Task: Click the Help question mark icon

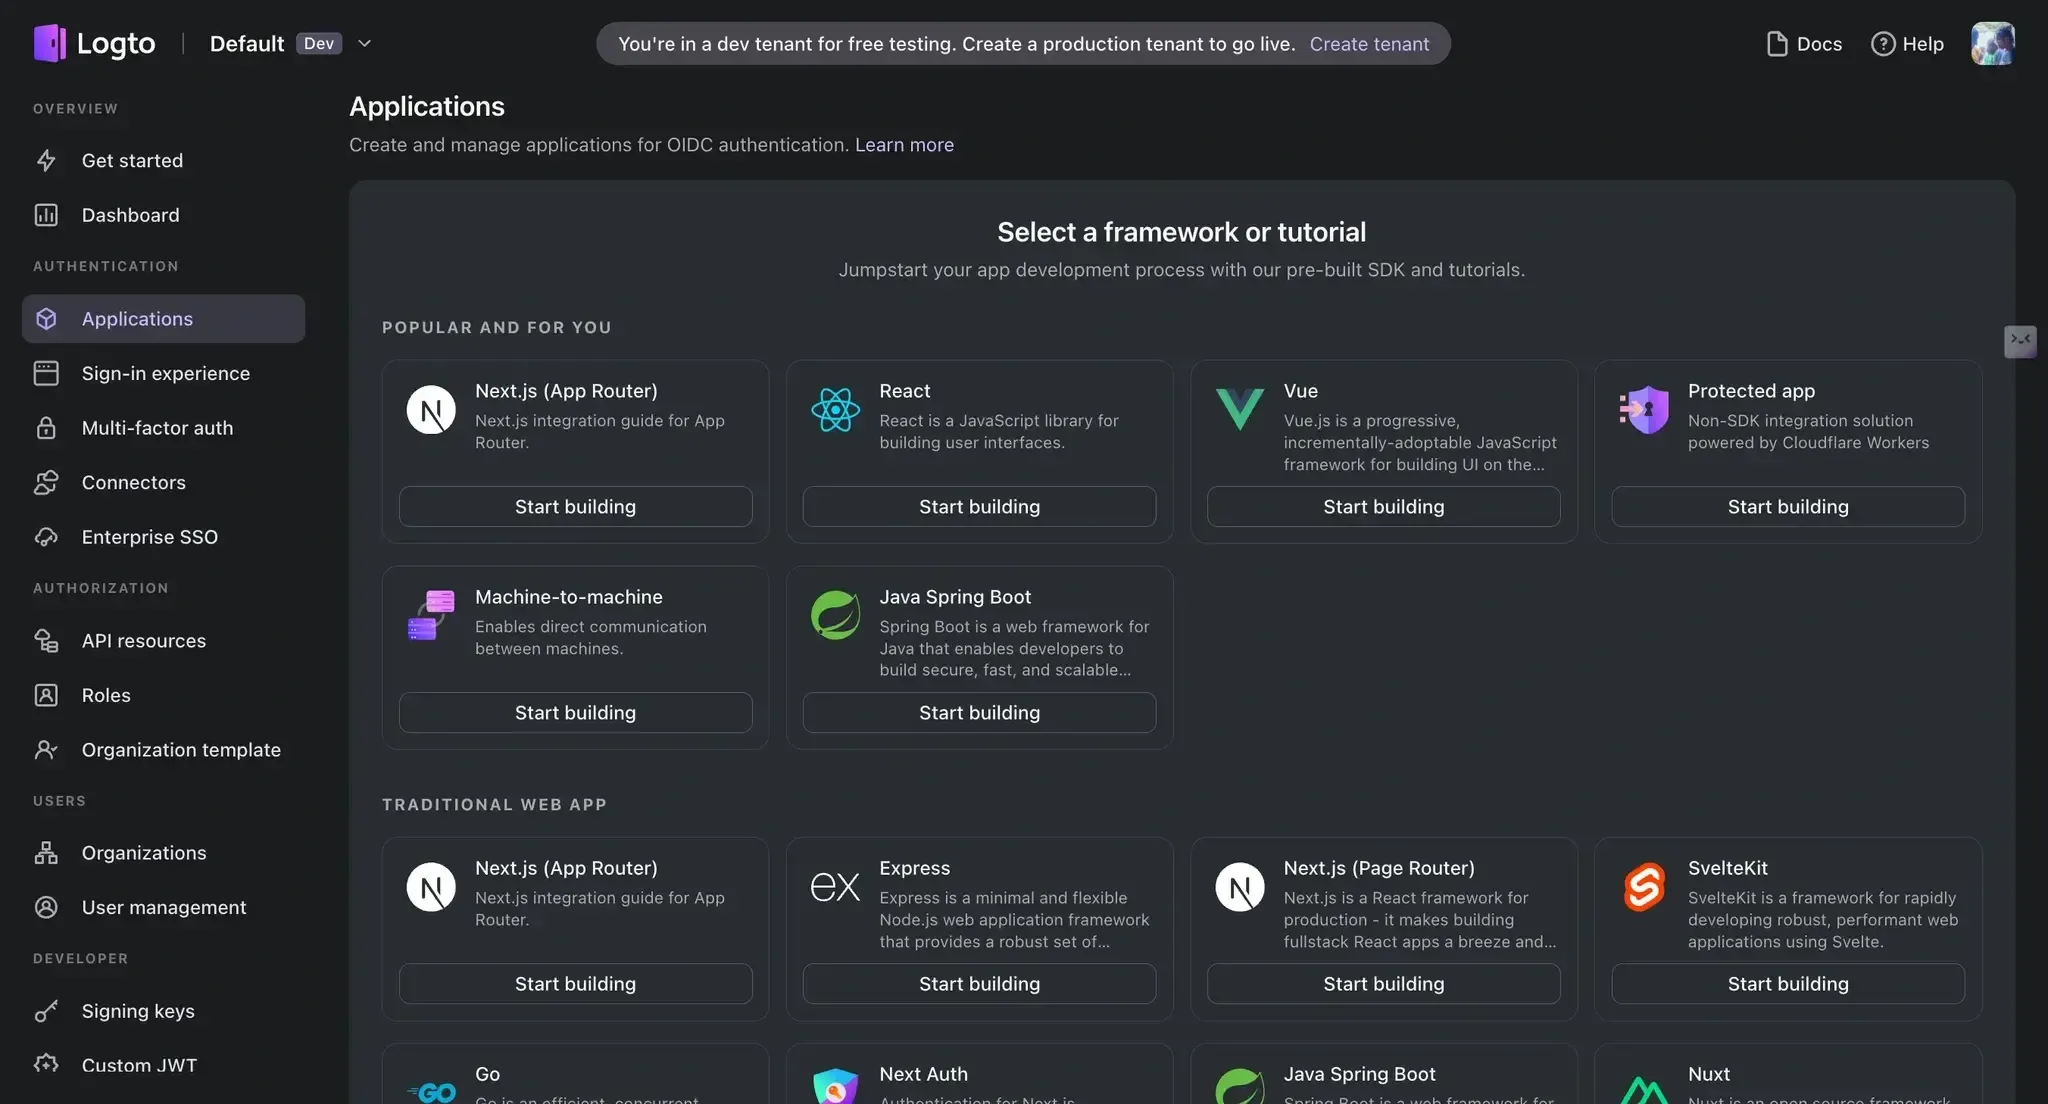Action: click(1882, 43)
